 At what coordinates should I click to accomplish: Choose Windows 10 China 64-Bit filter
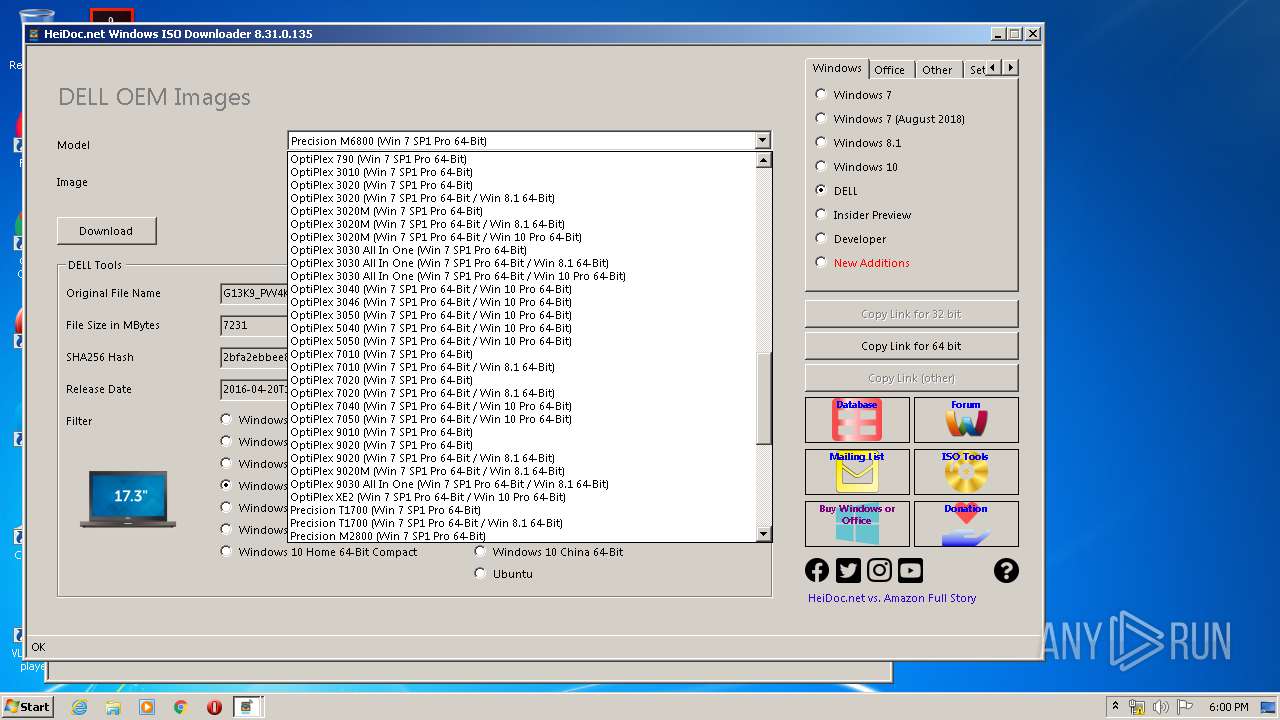480,552
